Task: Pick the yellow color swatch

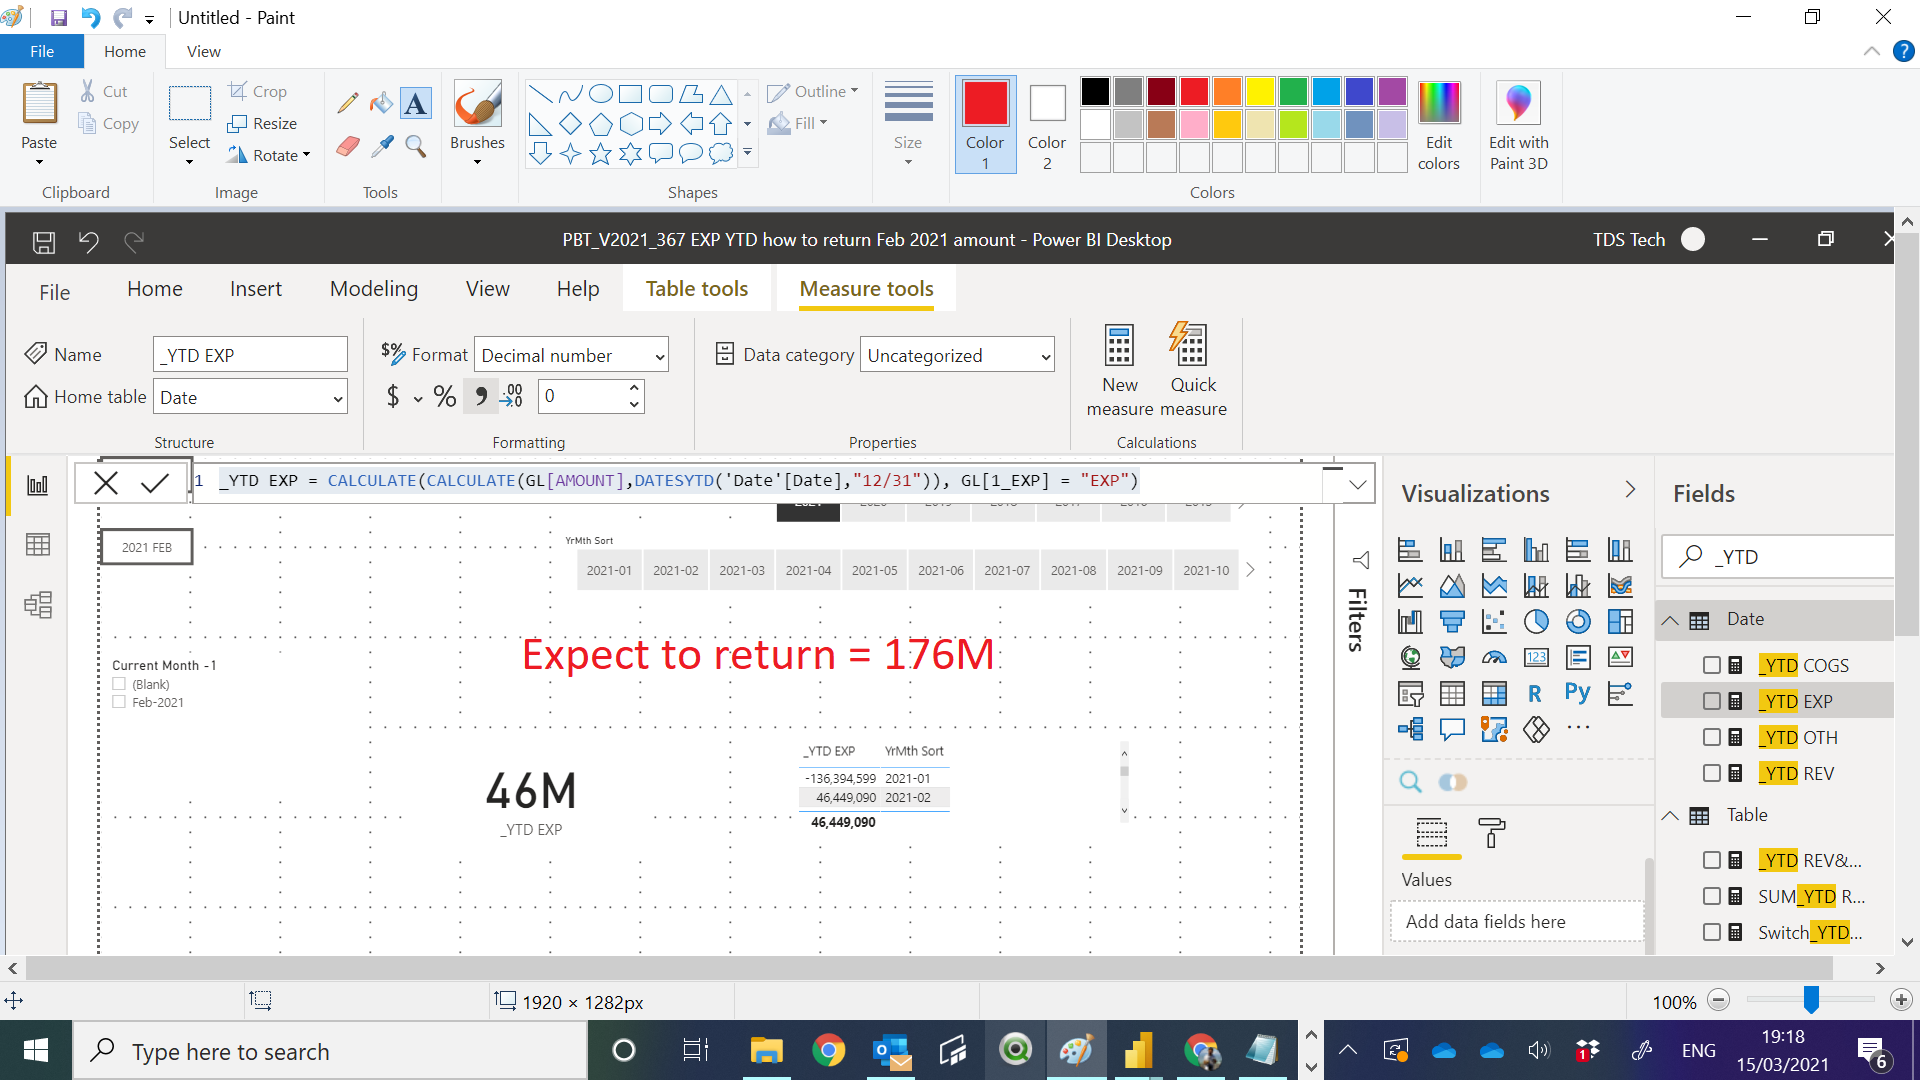Action: pos(1260,92)
